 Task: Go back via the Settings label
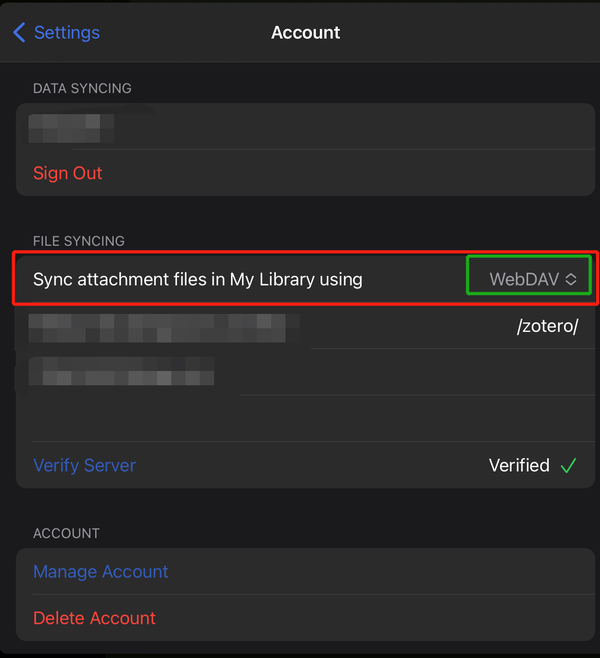[x=67, y=33]
